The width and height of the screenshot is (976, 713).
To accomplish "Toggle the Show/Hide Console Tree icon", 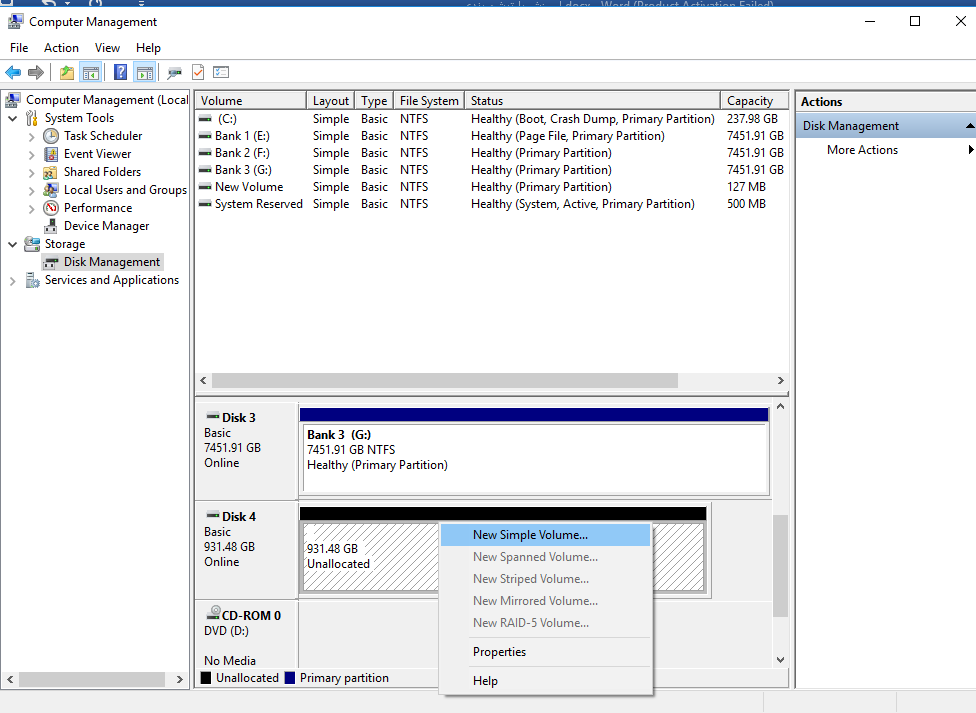I will coord(91,72).
